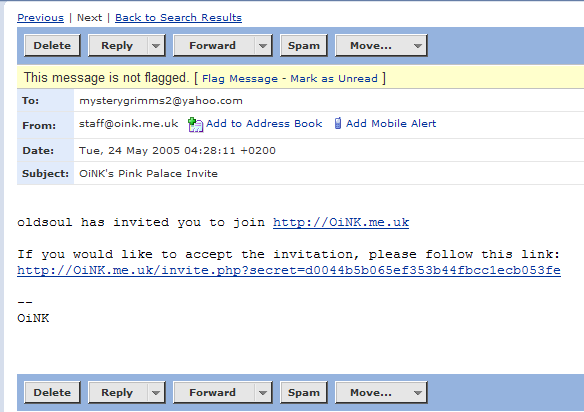Expand the top Move... dropdown
584x412 pixels.
tap(418, 46)
